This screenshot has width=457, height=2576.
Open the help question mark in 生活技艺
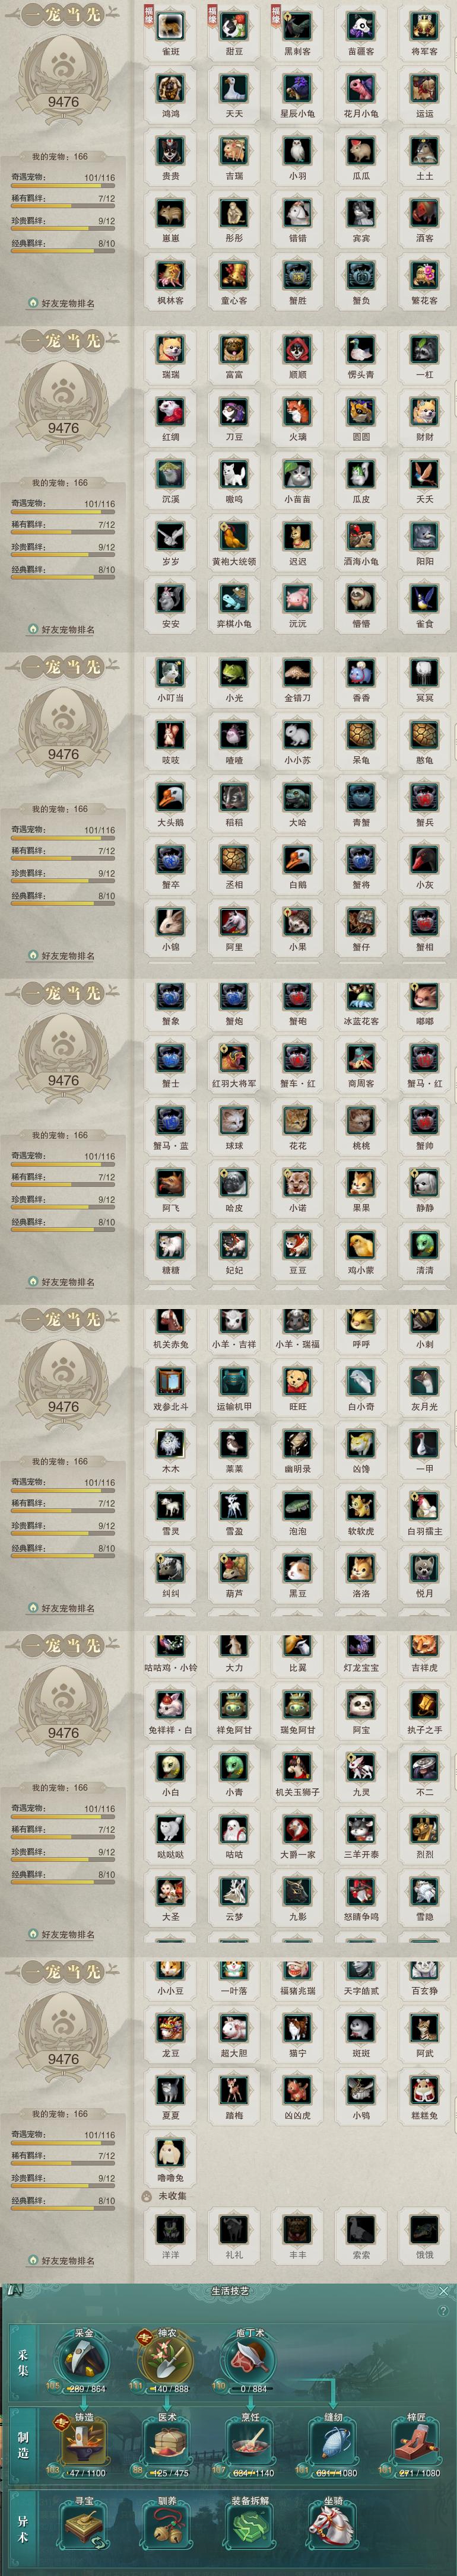(443, 2311)
